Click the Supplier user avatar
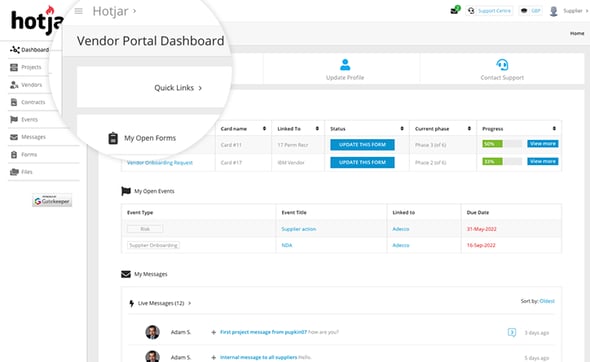590x362 pixels. tap(554, 11)
